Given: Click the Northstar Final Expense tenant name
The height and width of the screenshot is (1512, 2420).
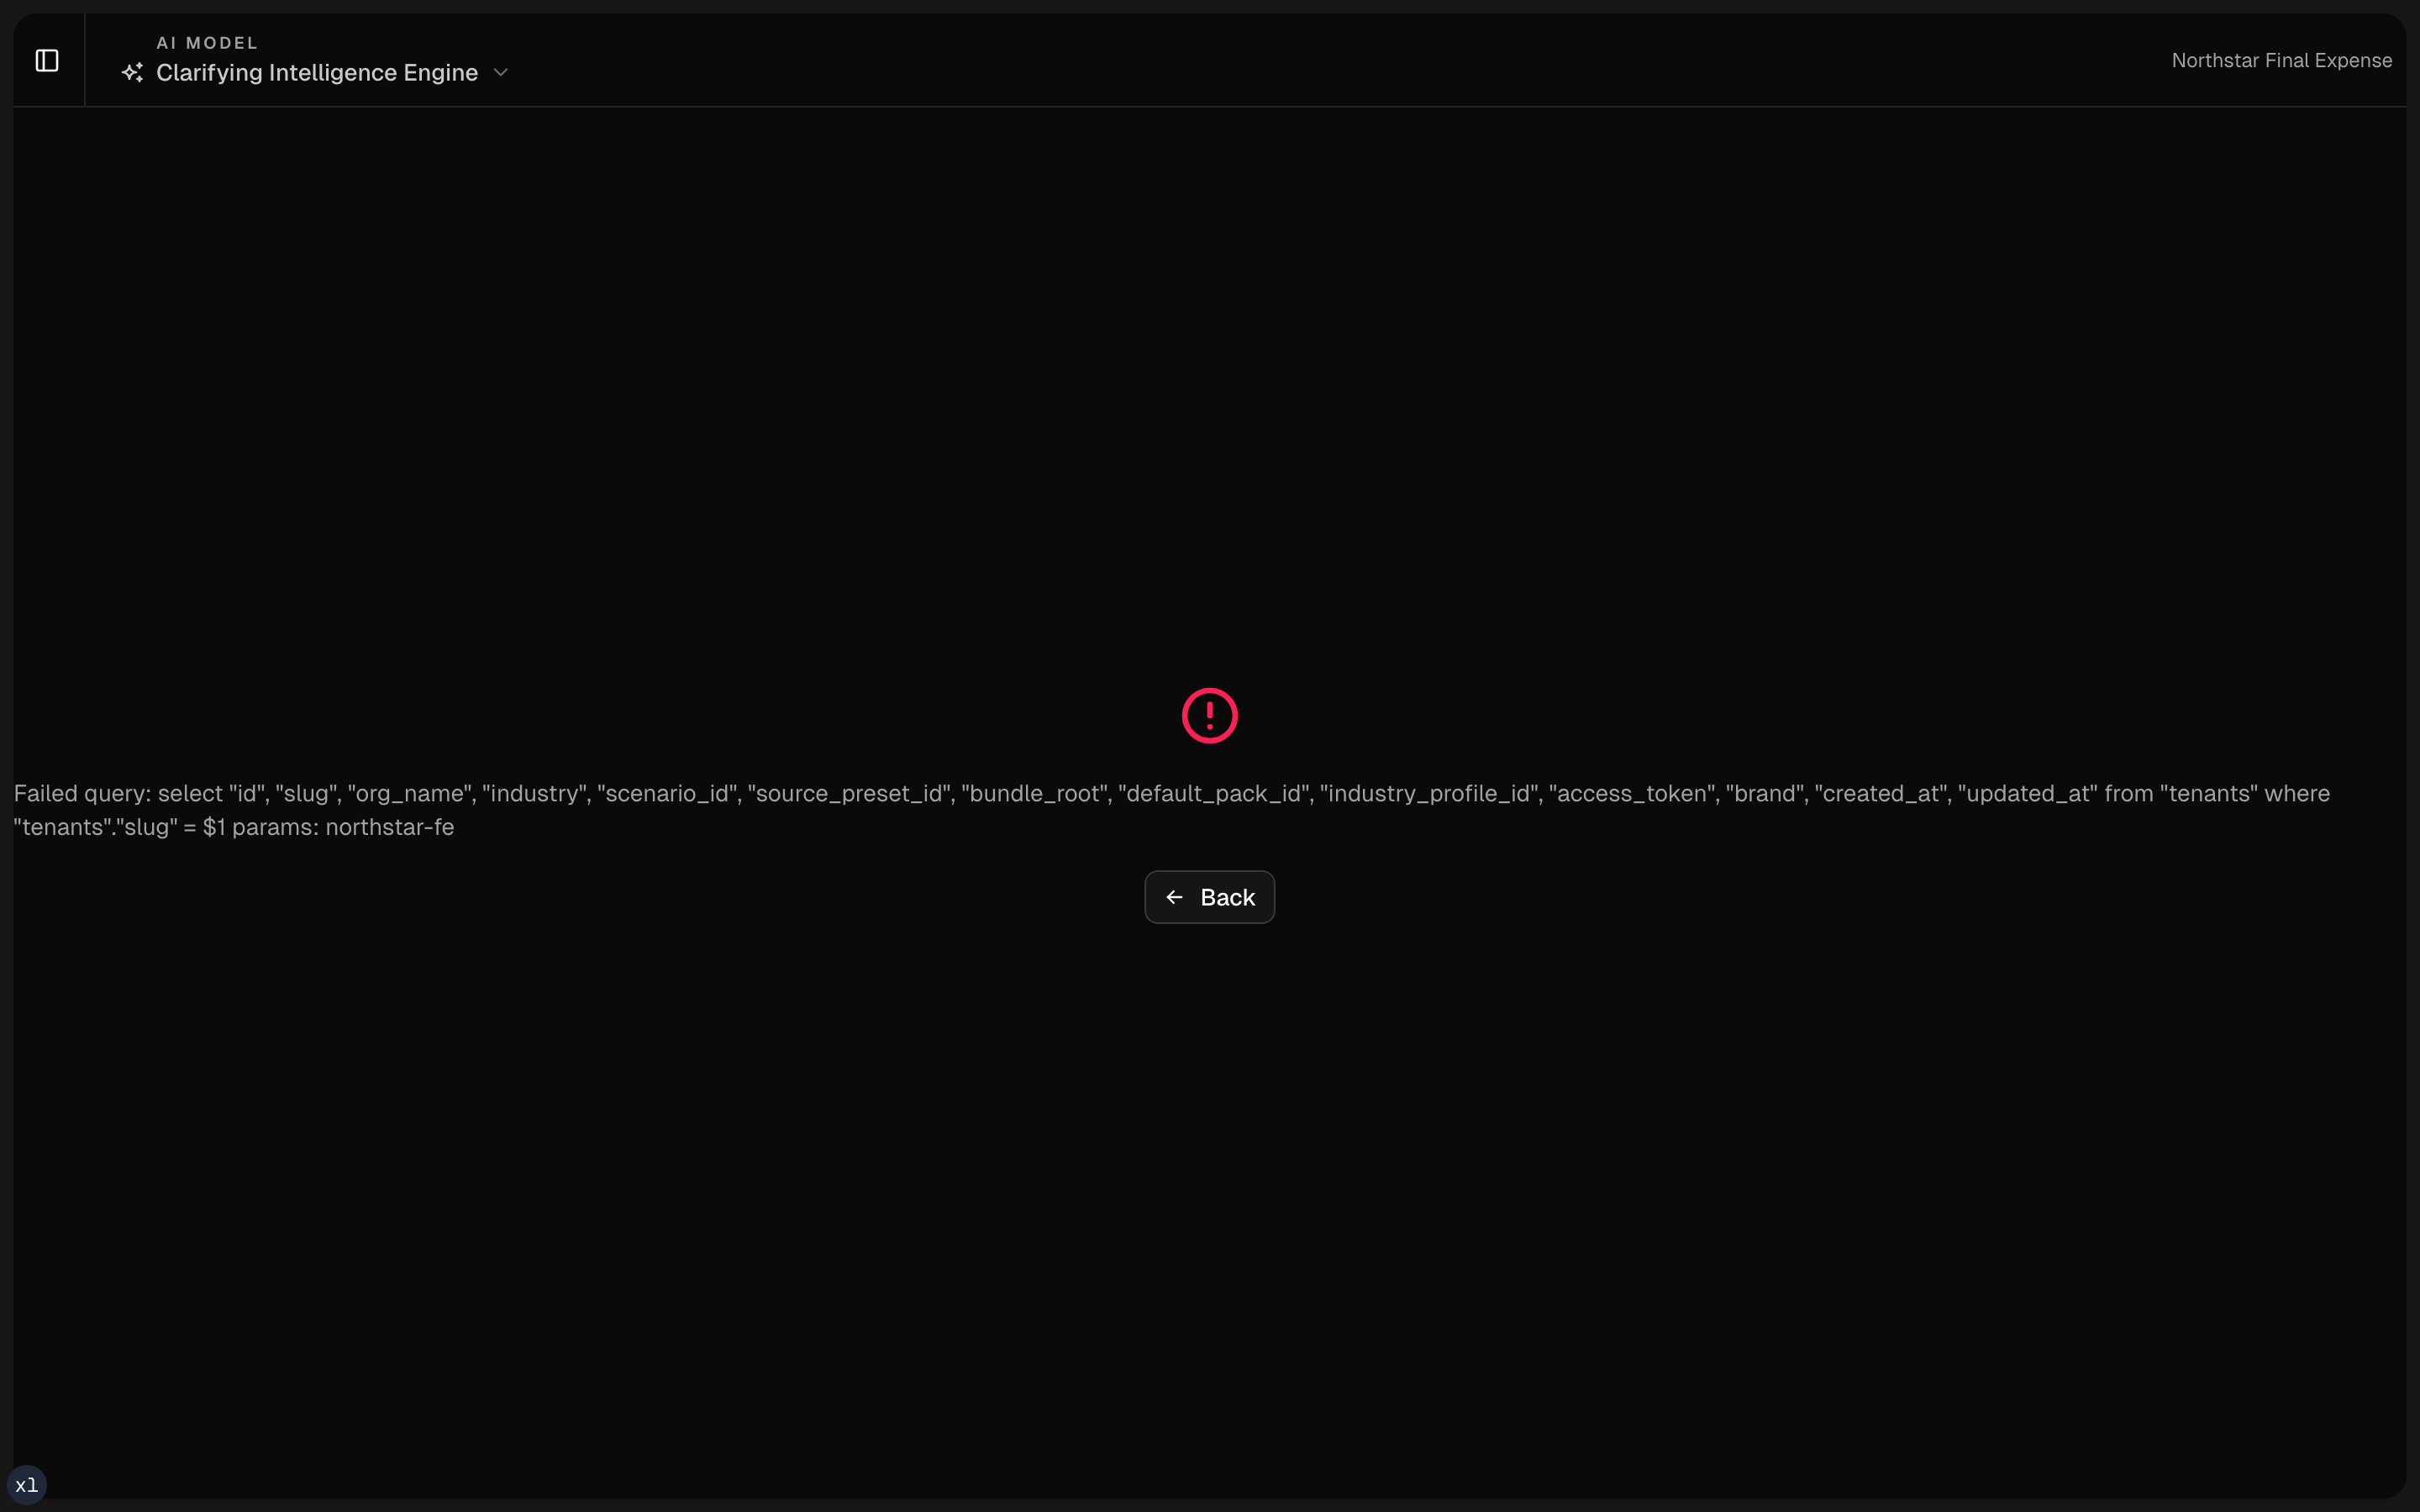Looking at the screenshot, I should (x=2282, y=59).
